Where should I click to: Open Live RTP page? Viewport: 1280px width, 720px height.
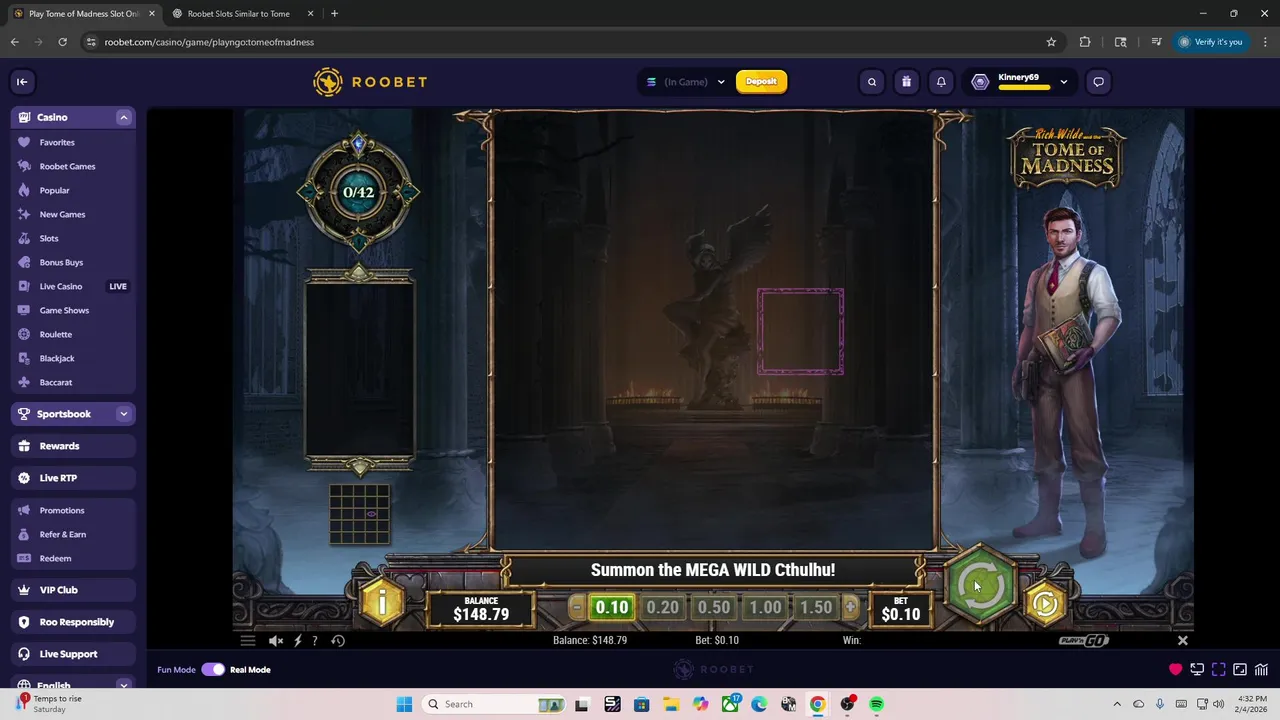click(x=72, y=478)
